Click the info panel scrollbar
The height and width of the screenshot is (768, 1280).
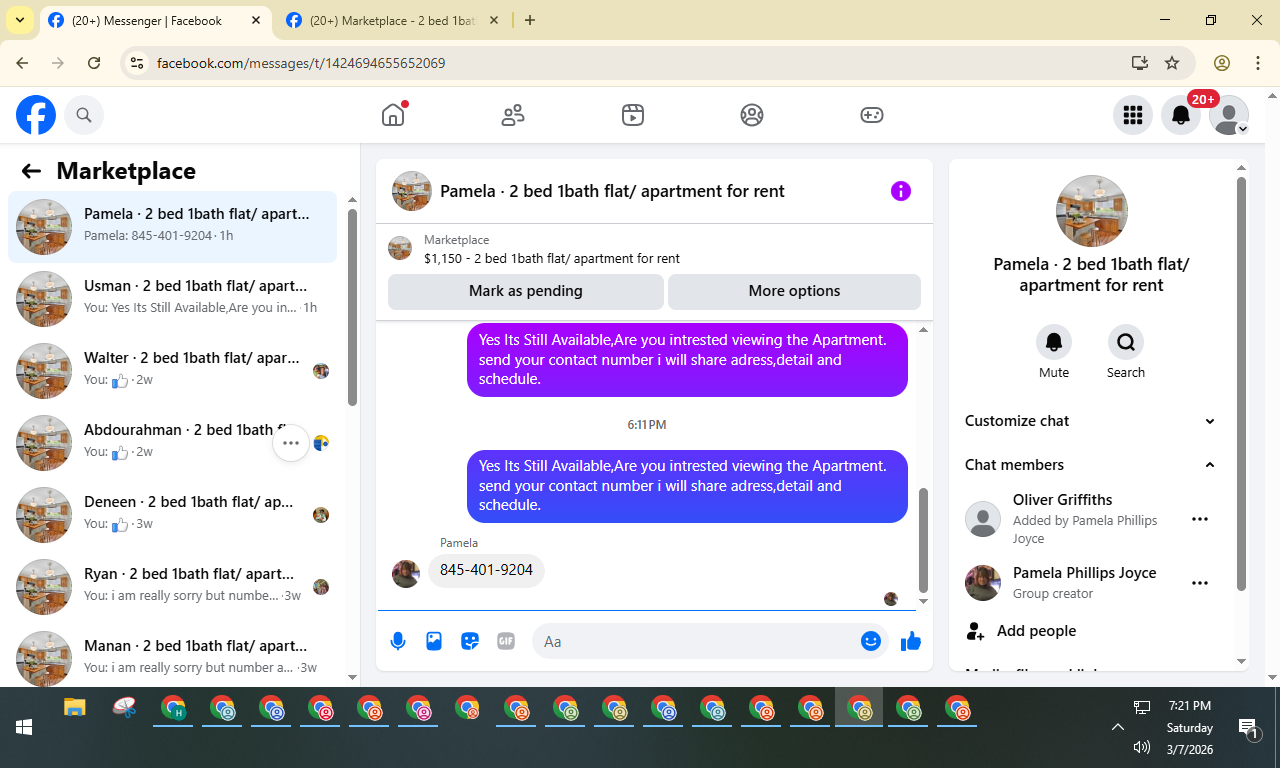pos(1241,384)
